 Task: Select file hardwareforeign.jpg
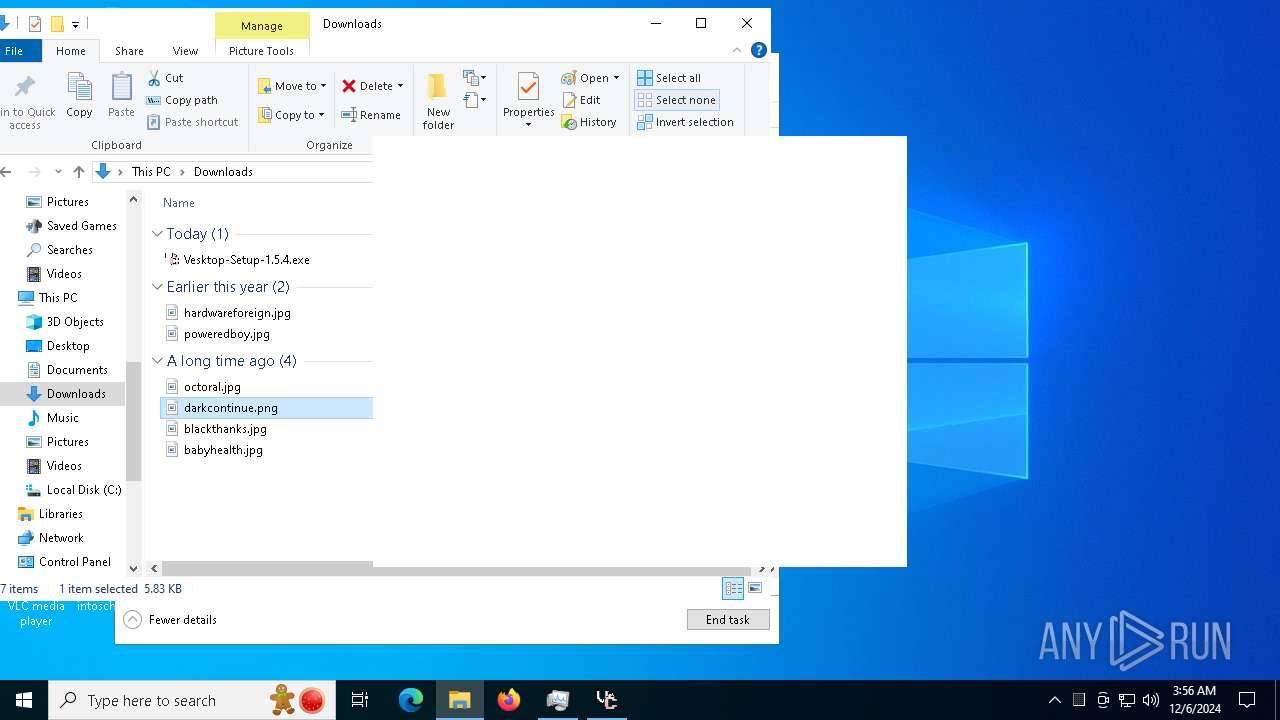coord(237,313)
